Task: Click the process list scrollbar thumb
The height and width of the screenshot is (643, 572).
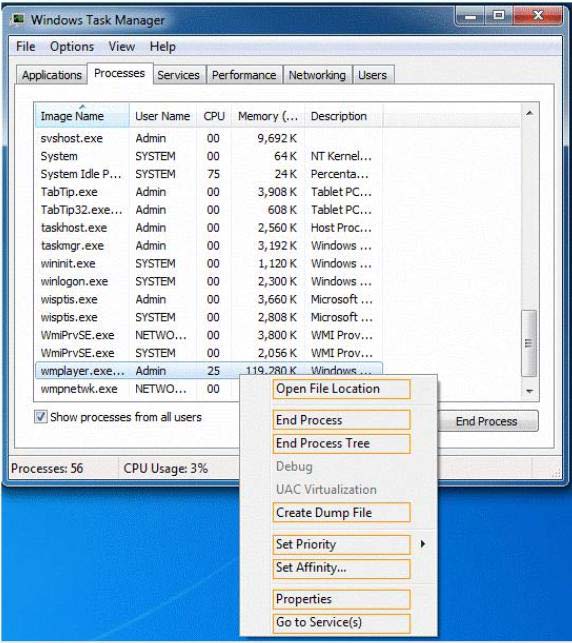Action: pyautogui.click(x=529, y=343)
